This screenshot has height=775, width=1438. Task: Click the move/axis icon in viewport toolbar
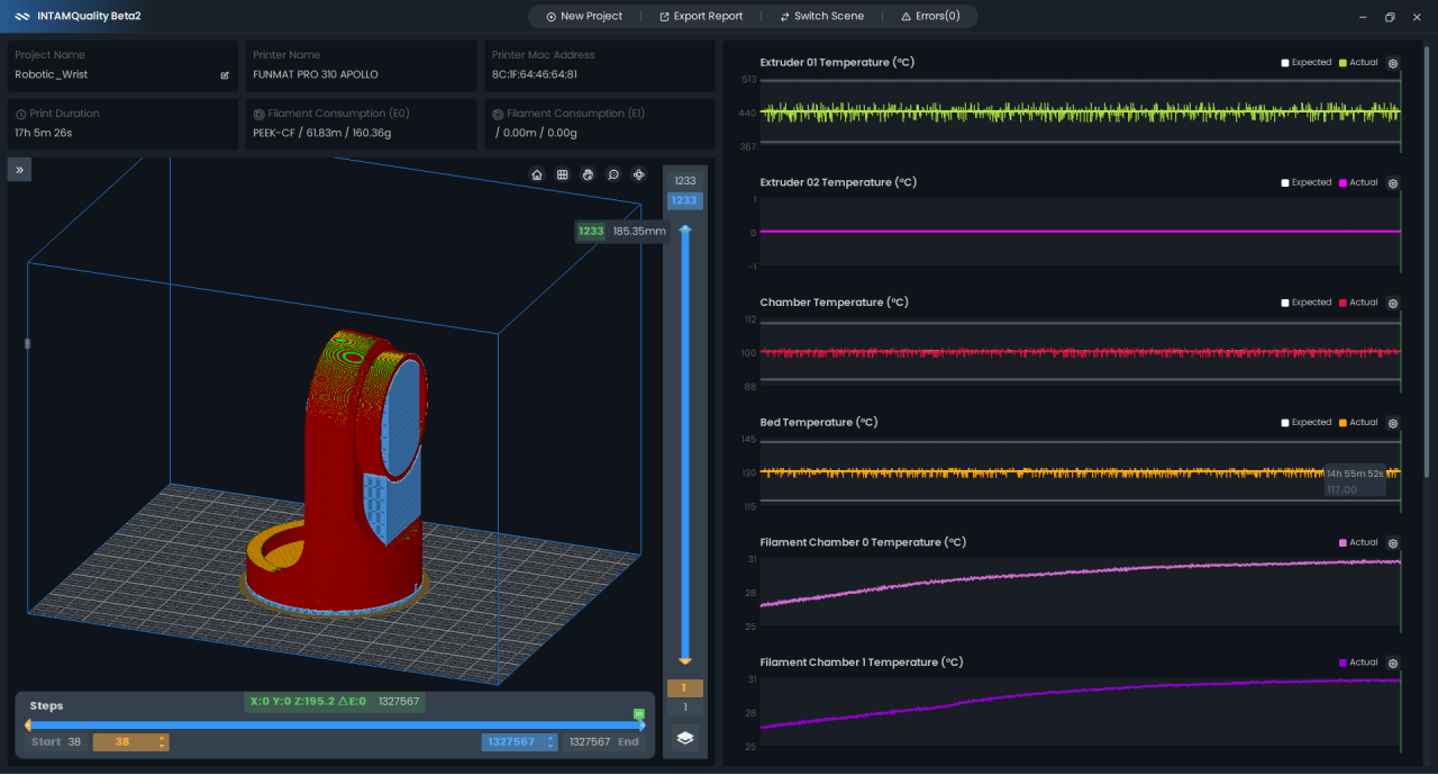click(639, 175)
